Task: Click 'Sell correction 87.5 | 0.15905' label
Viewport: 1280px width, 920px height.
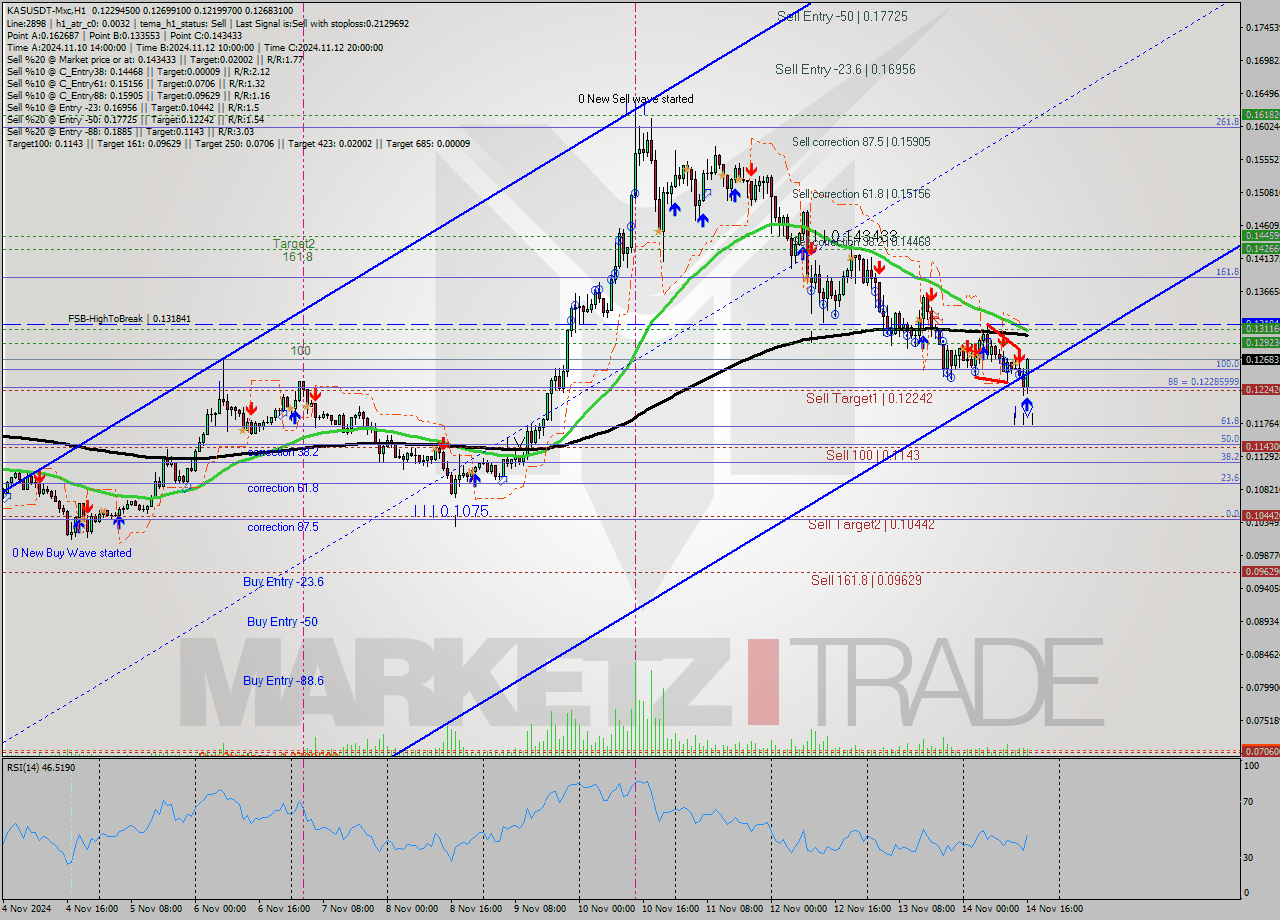Action: [x=861, y=142]
